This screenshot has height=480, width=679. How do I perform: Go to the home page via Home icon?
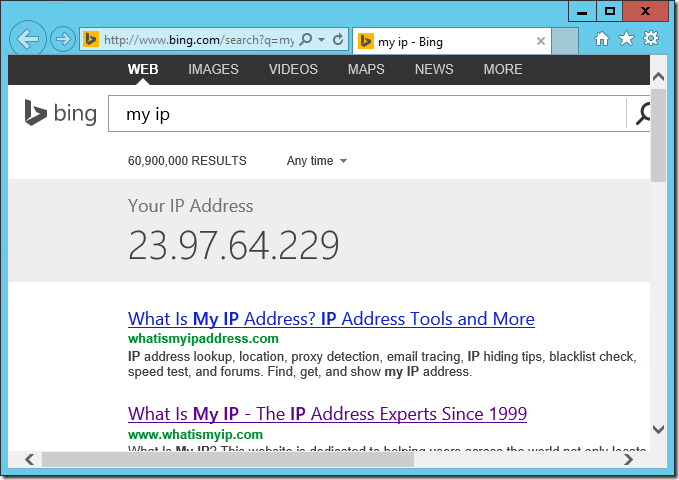coord(601,39)
